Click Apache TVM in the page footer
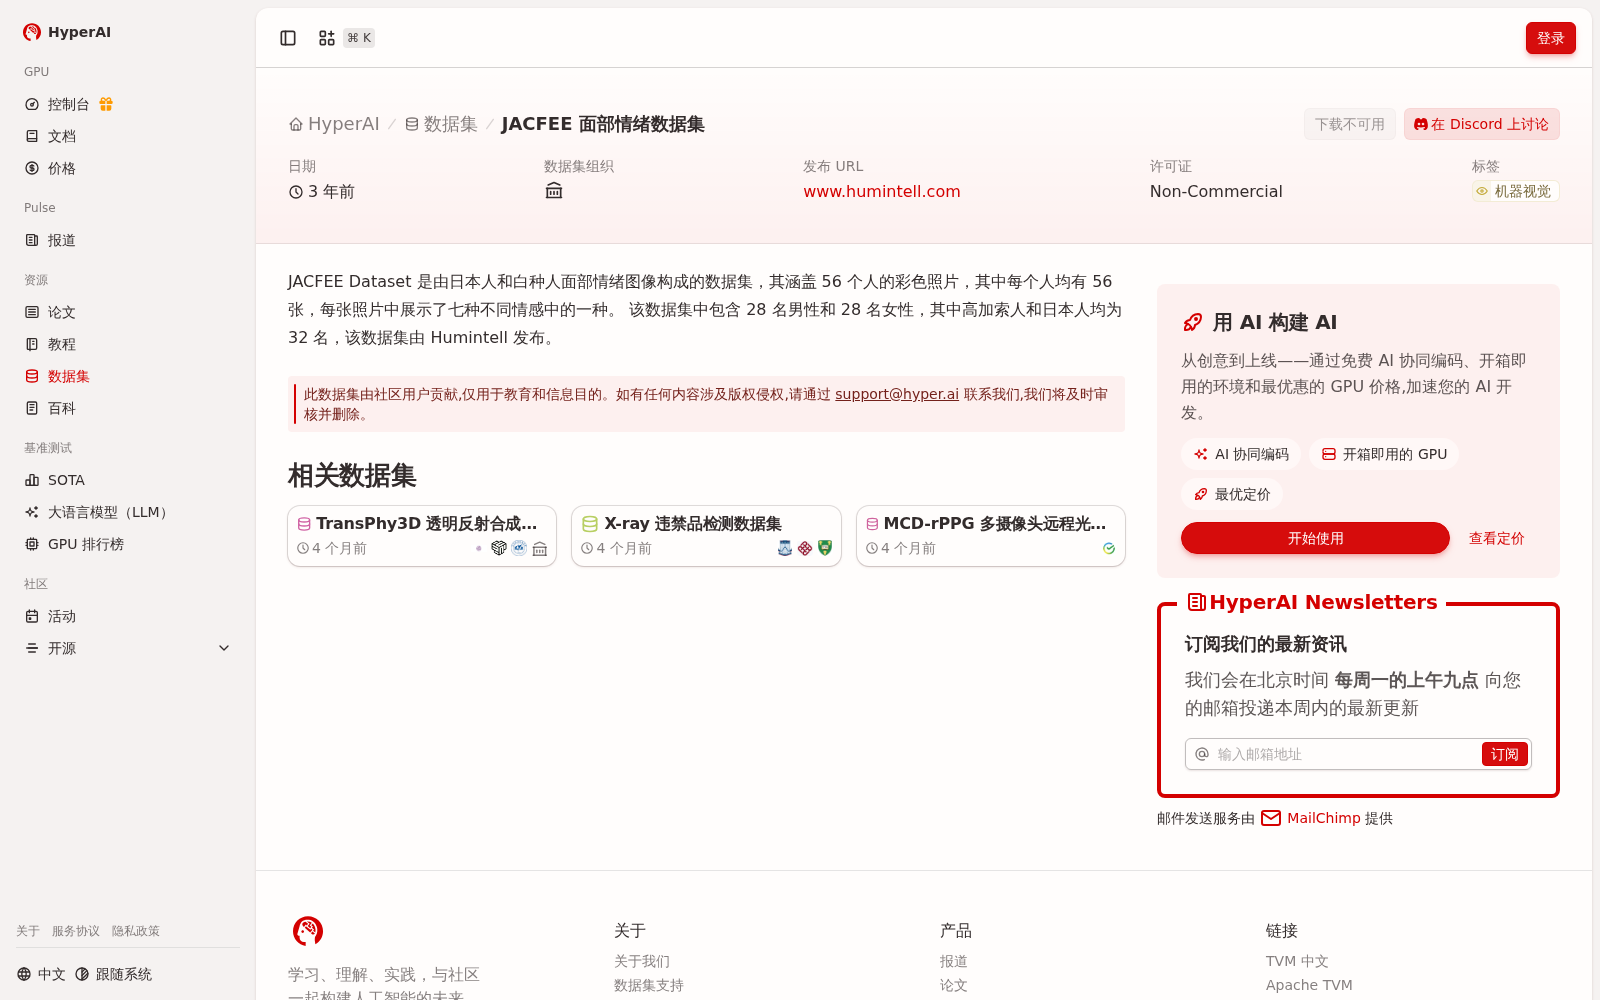The width and height of the screenshot is (1600, 1000). [1309, 985]
